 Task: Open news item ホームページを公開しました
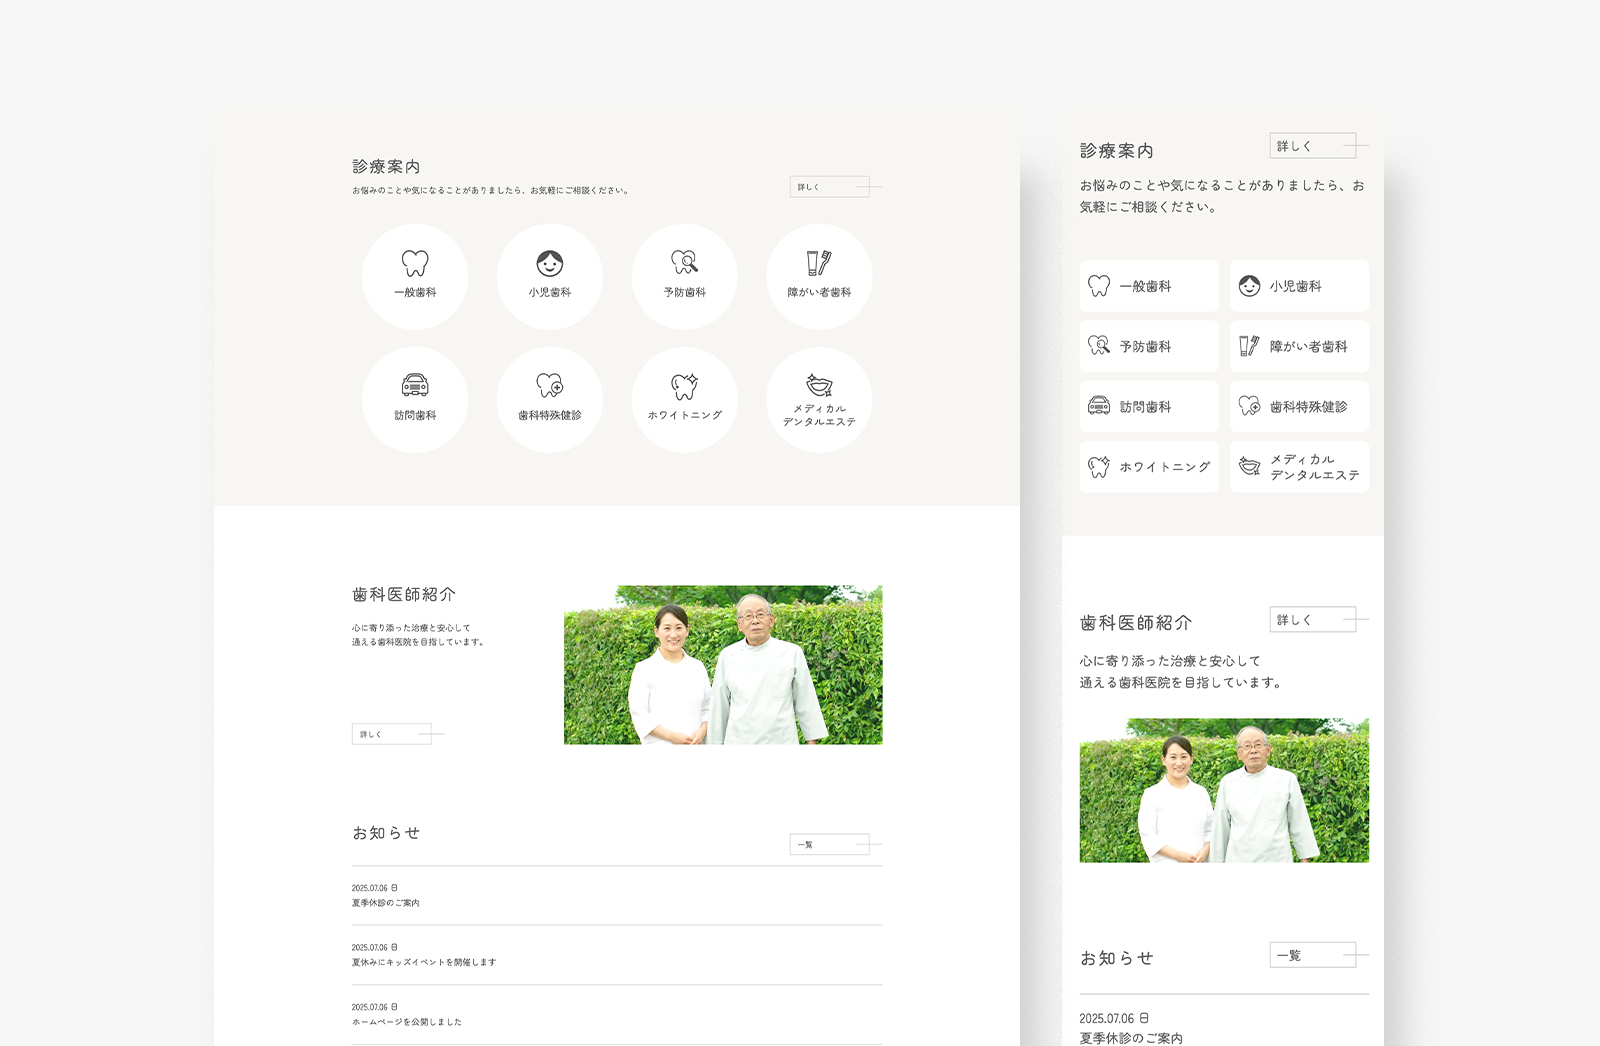[x=617, y=1015]
